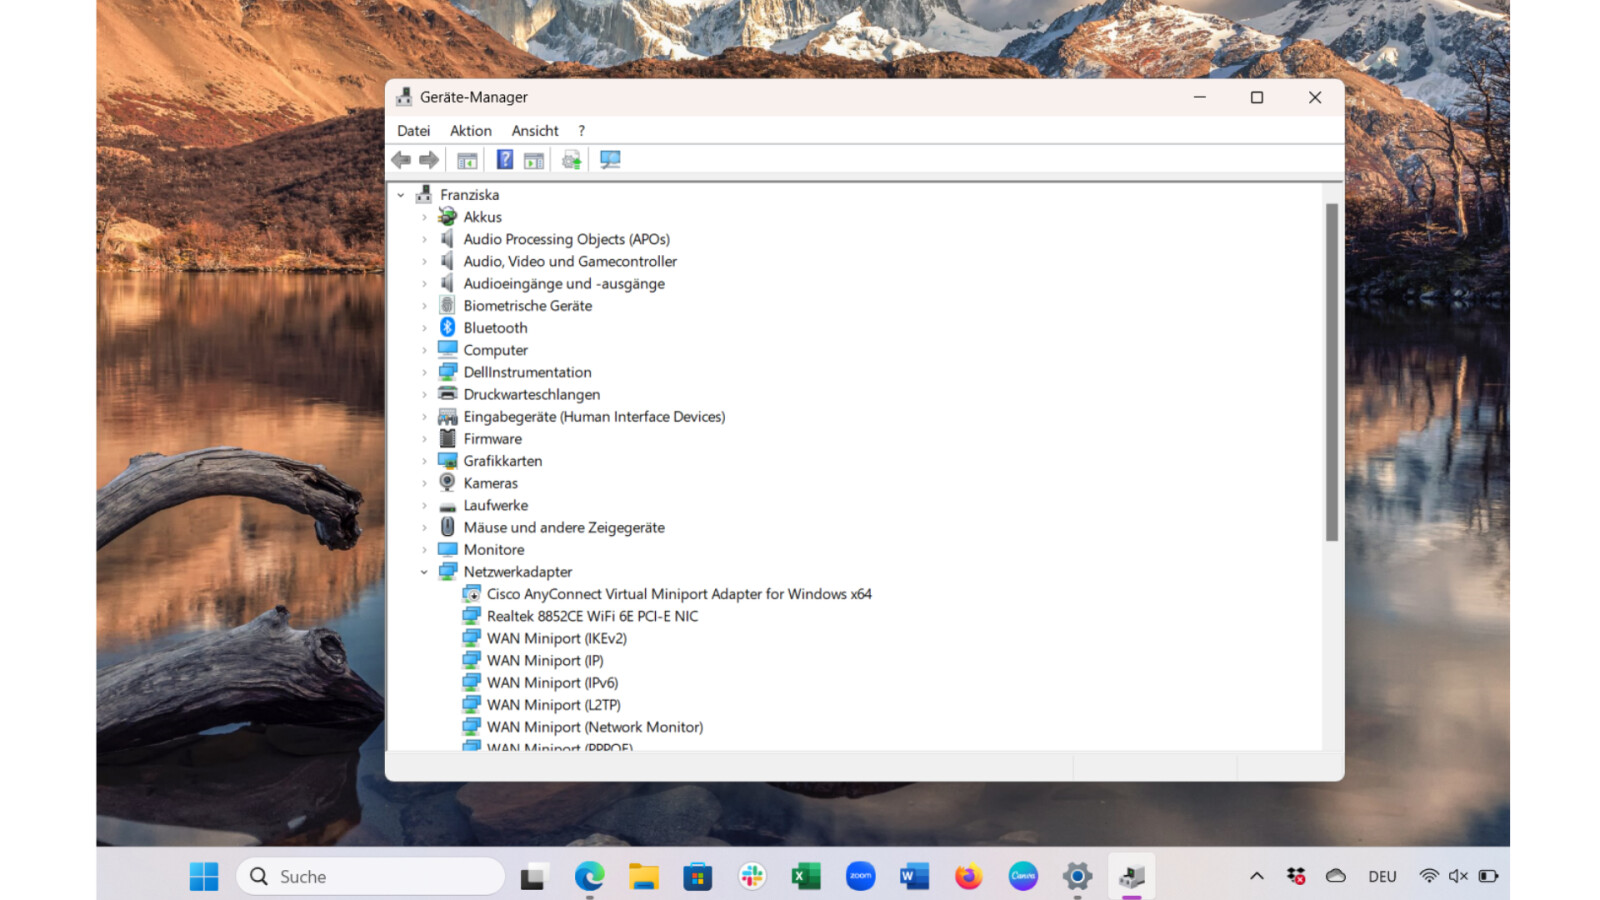
Task: Expand the Grafikkarten category
Action: pos(424,461)
